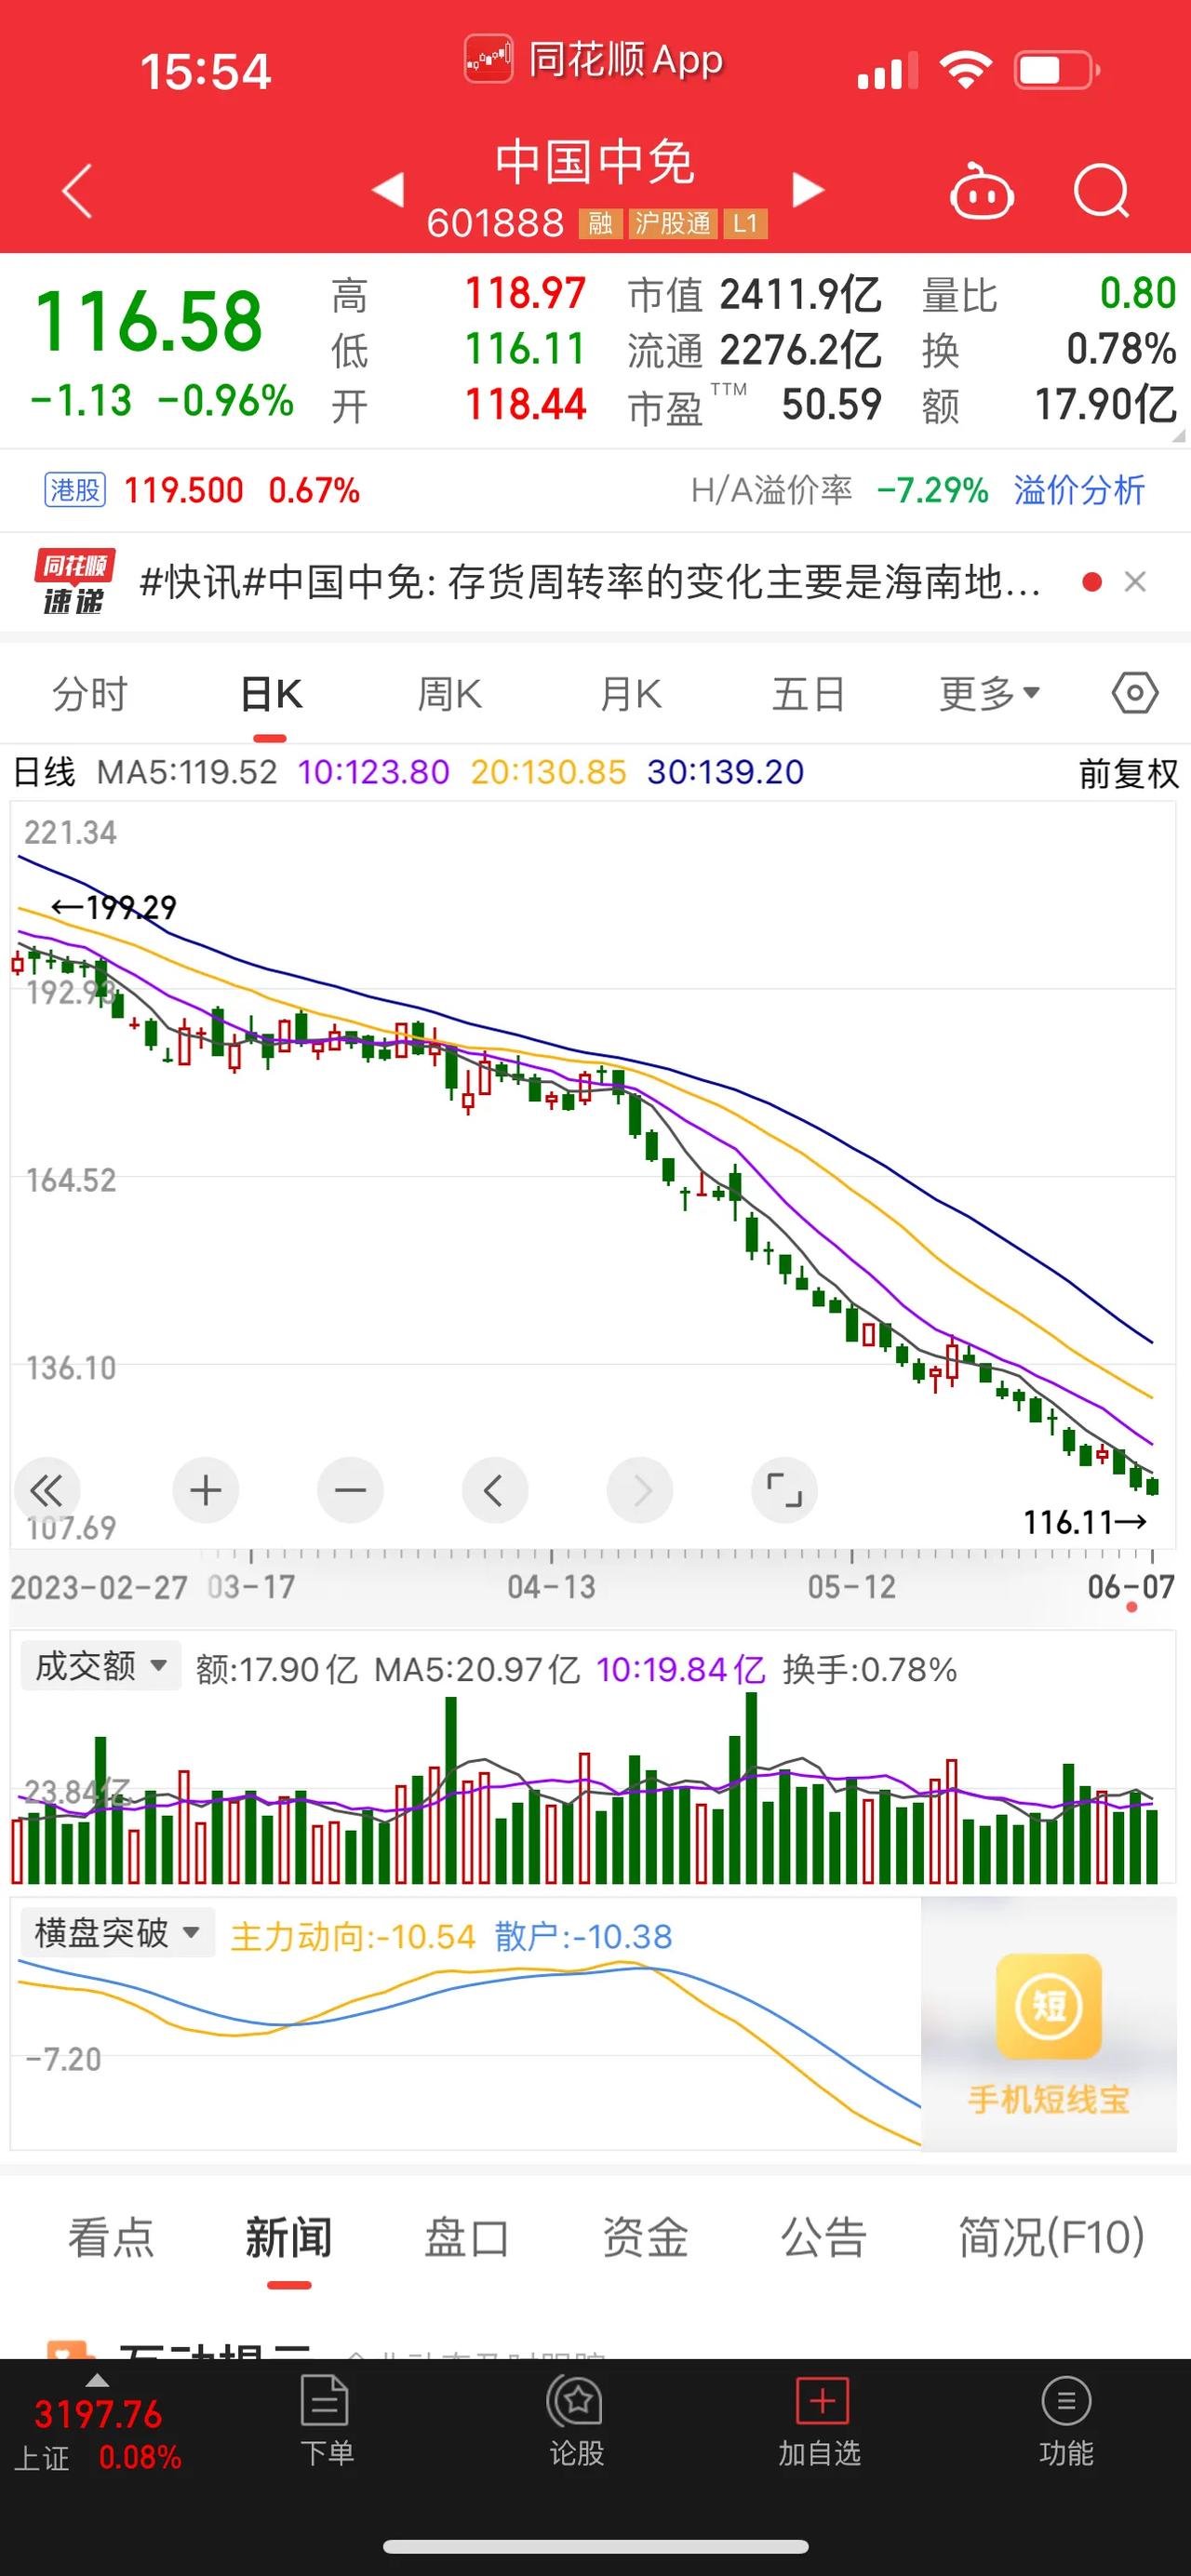The width and height of the screenshot is (1191, 2576).
Task: Open the 简况(F10) tab
Action: pos(1052,2238)
